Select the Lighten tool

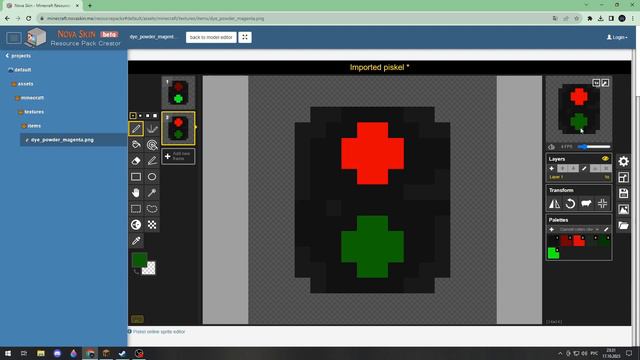tap(136, 224)
